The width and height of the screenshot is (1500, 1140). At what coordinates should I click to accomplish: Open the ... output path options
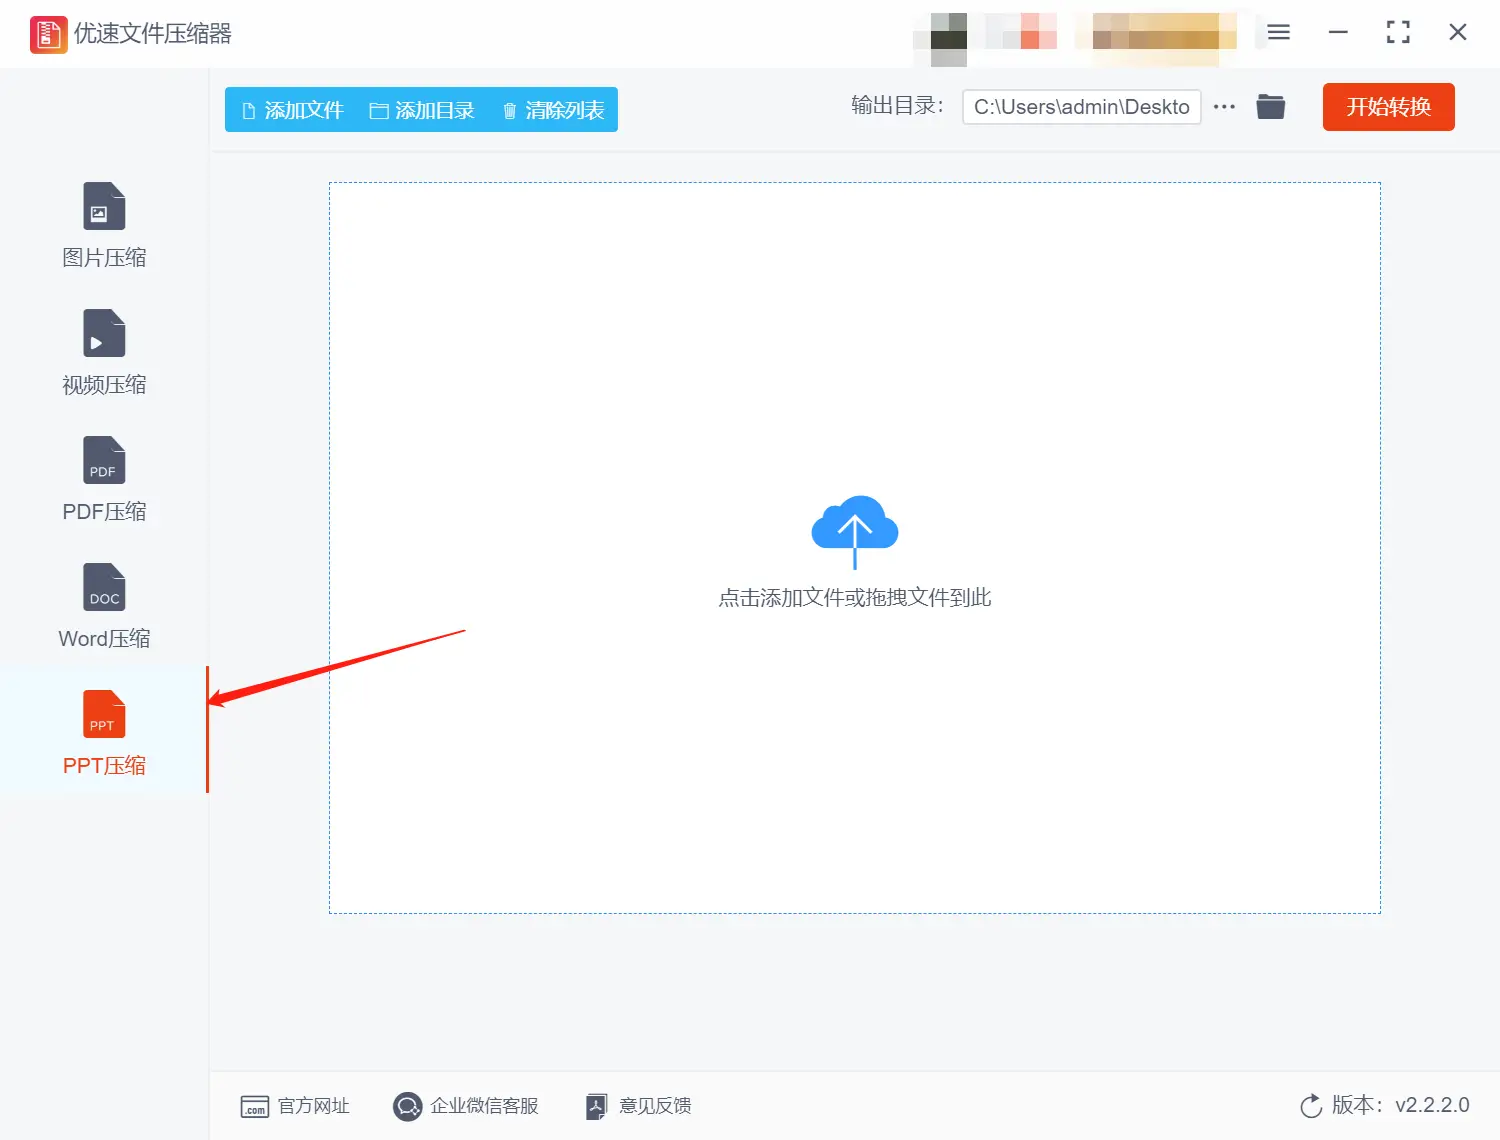[x=1224, y=106]
